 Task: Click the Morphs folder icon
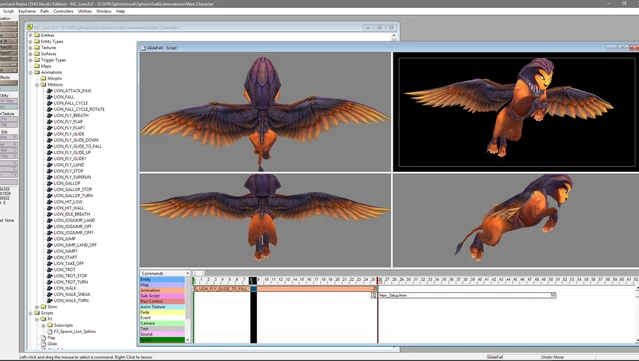point(43,79)
